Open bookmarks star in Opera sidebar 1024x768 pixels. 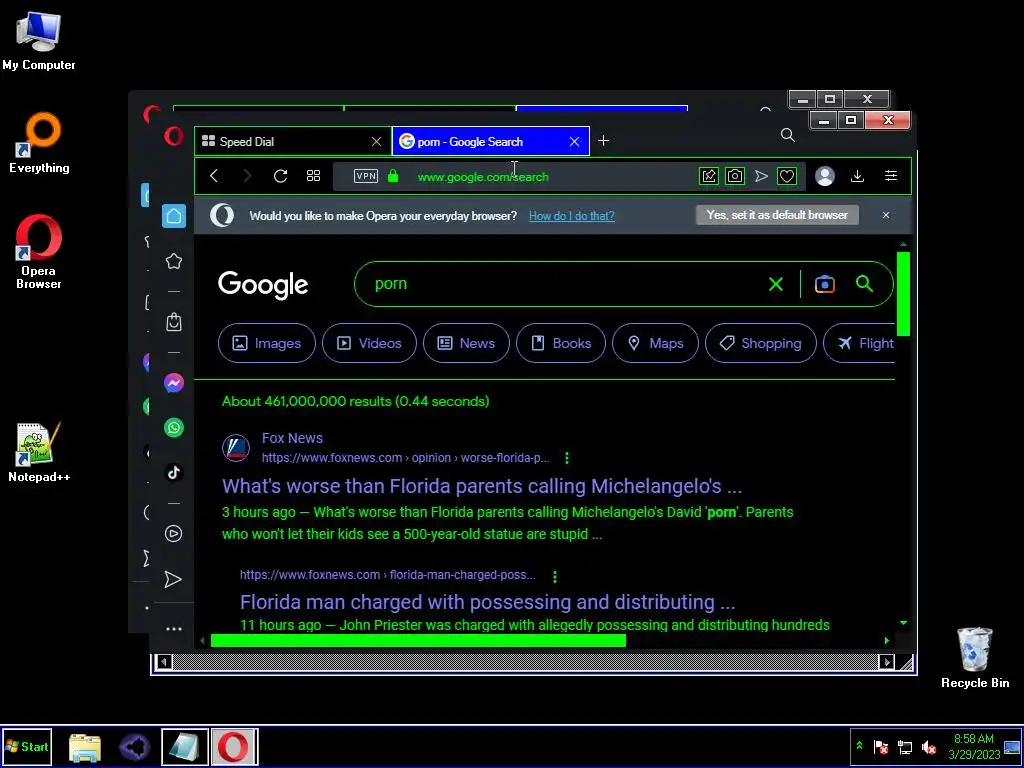click(x=174, y=261)
